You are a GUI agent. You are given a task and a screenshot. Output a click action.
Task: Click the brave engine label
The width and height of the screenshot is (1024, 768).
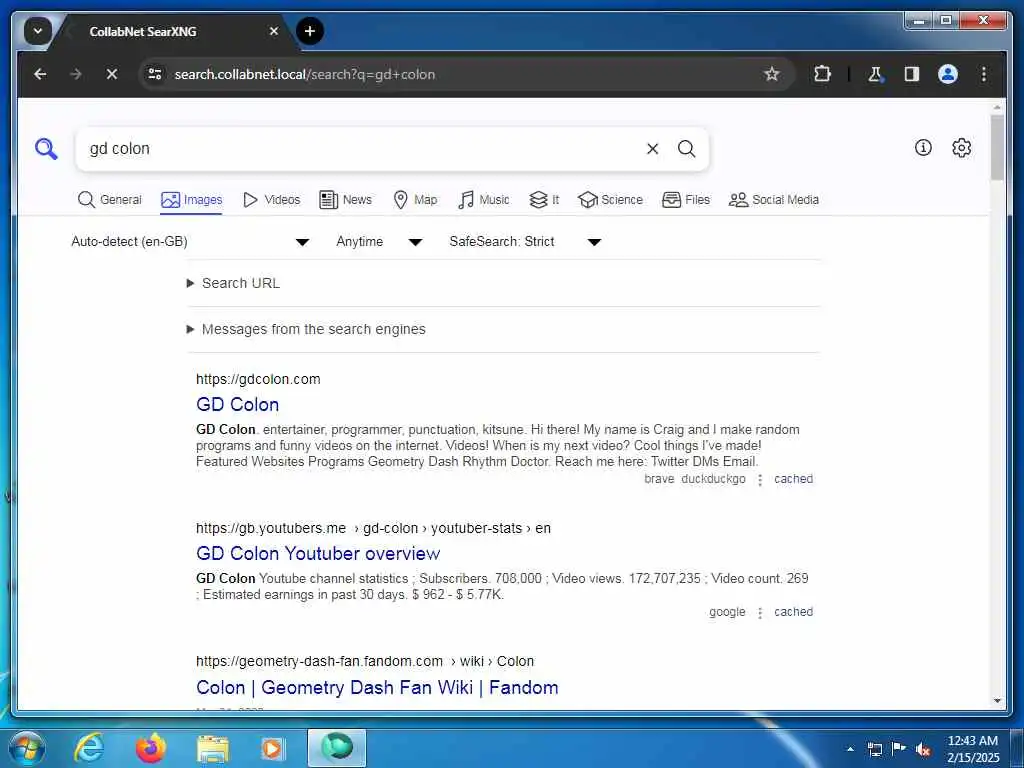(x=659, y=479)
